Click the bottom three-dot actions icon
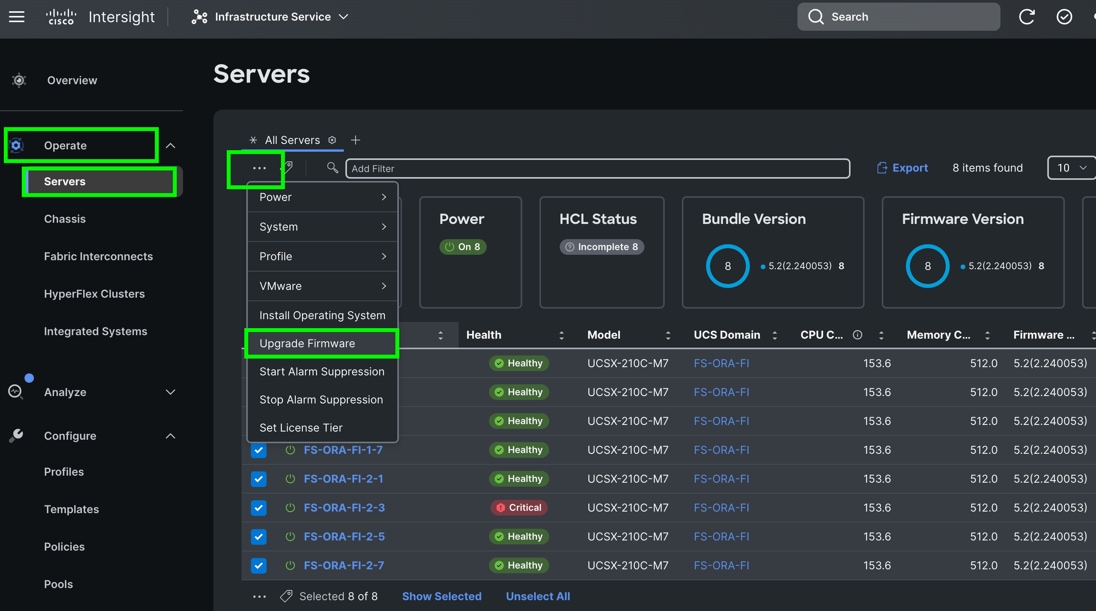The width and height of the screenshot is (1096, 611). pos(259,596)
